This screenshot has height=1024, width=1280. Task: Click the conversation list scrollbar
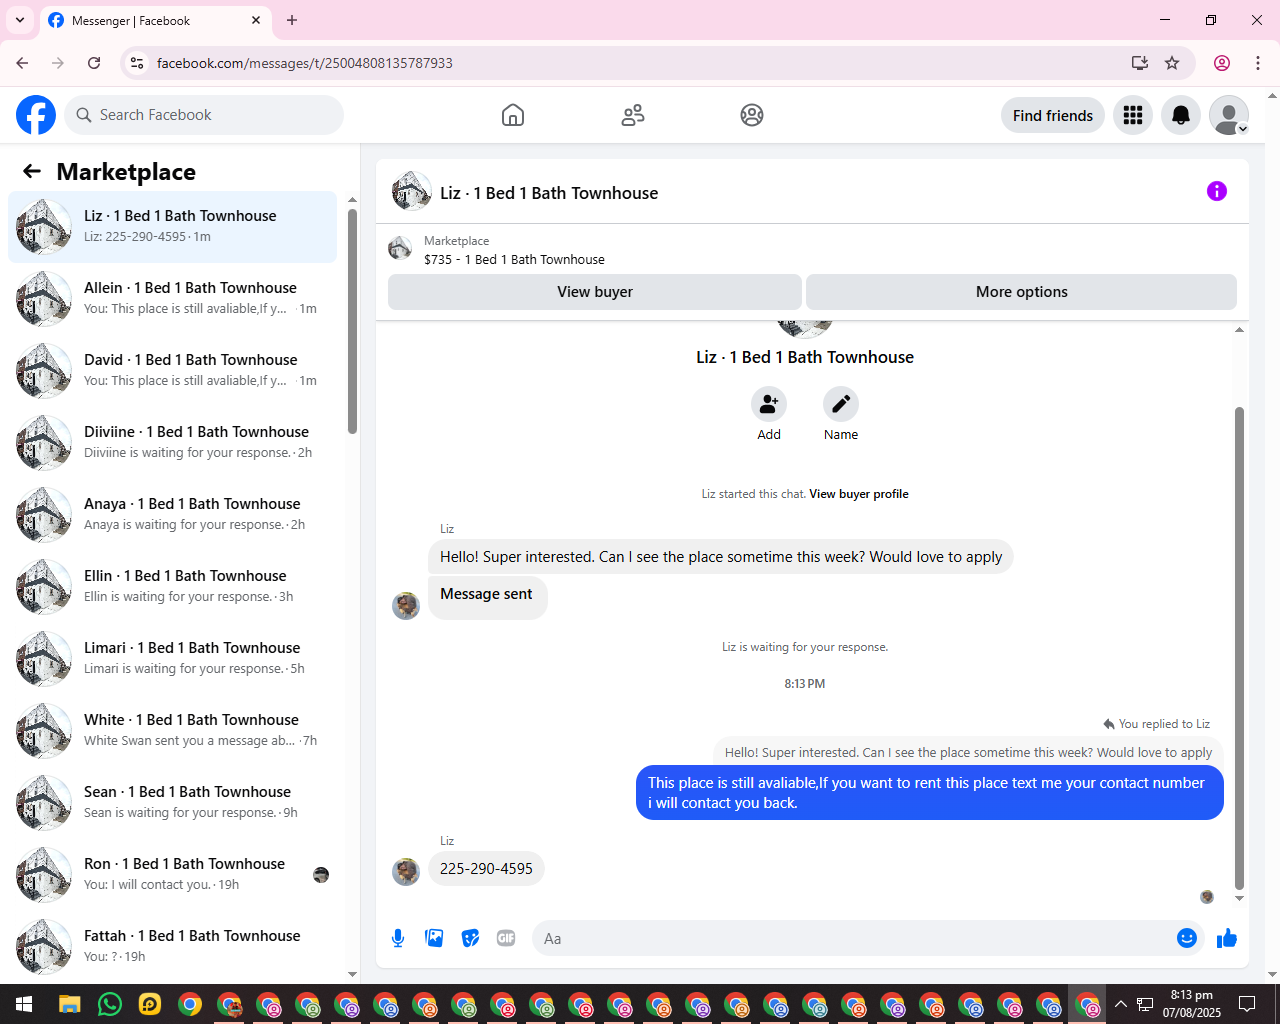[x=352, y=321]
